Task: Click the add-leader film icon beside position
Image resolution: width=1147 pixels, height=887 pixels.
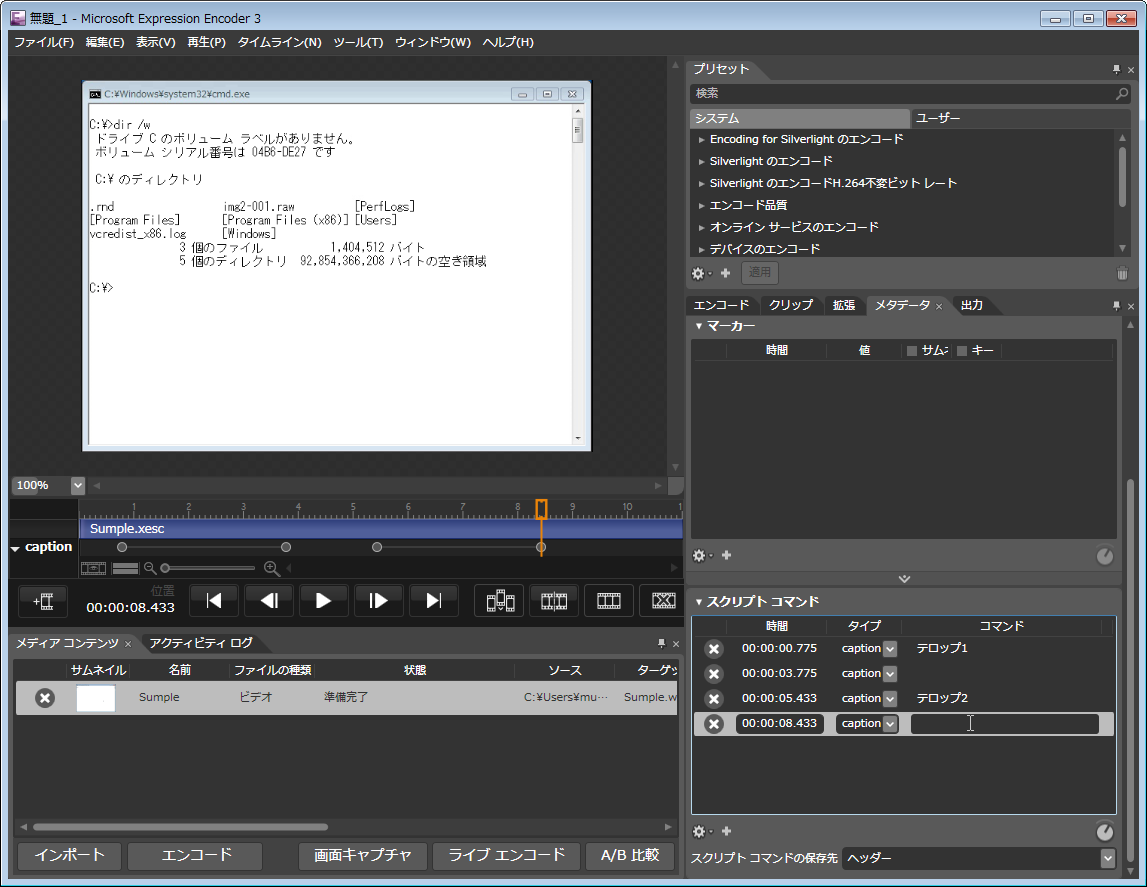Action: point(43,601)
